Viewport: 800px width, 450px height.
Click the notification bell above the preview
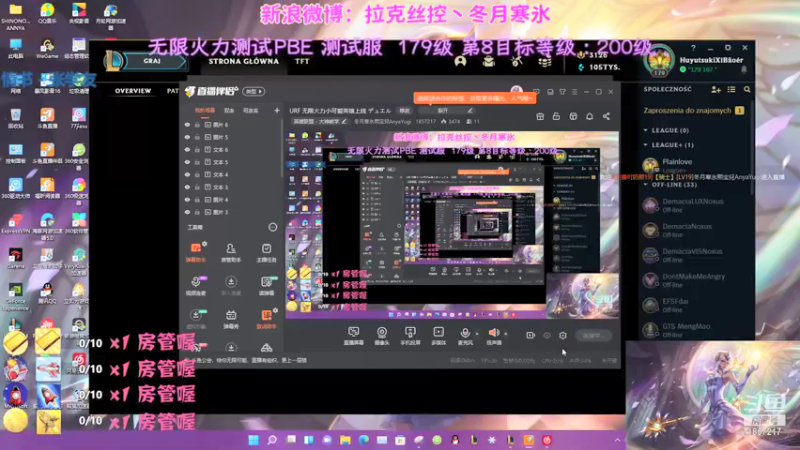589,116
